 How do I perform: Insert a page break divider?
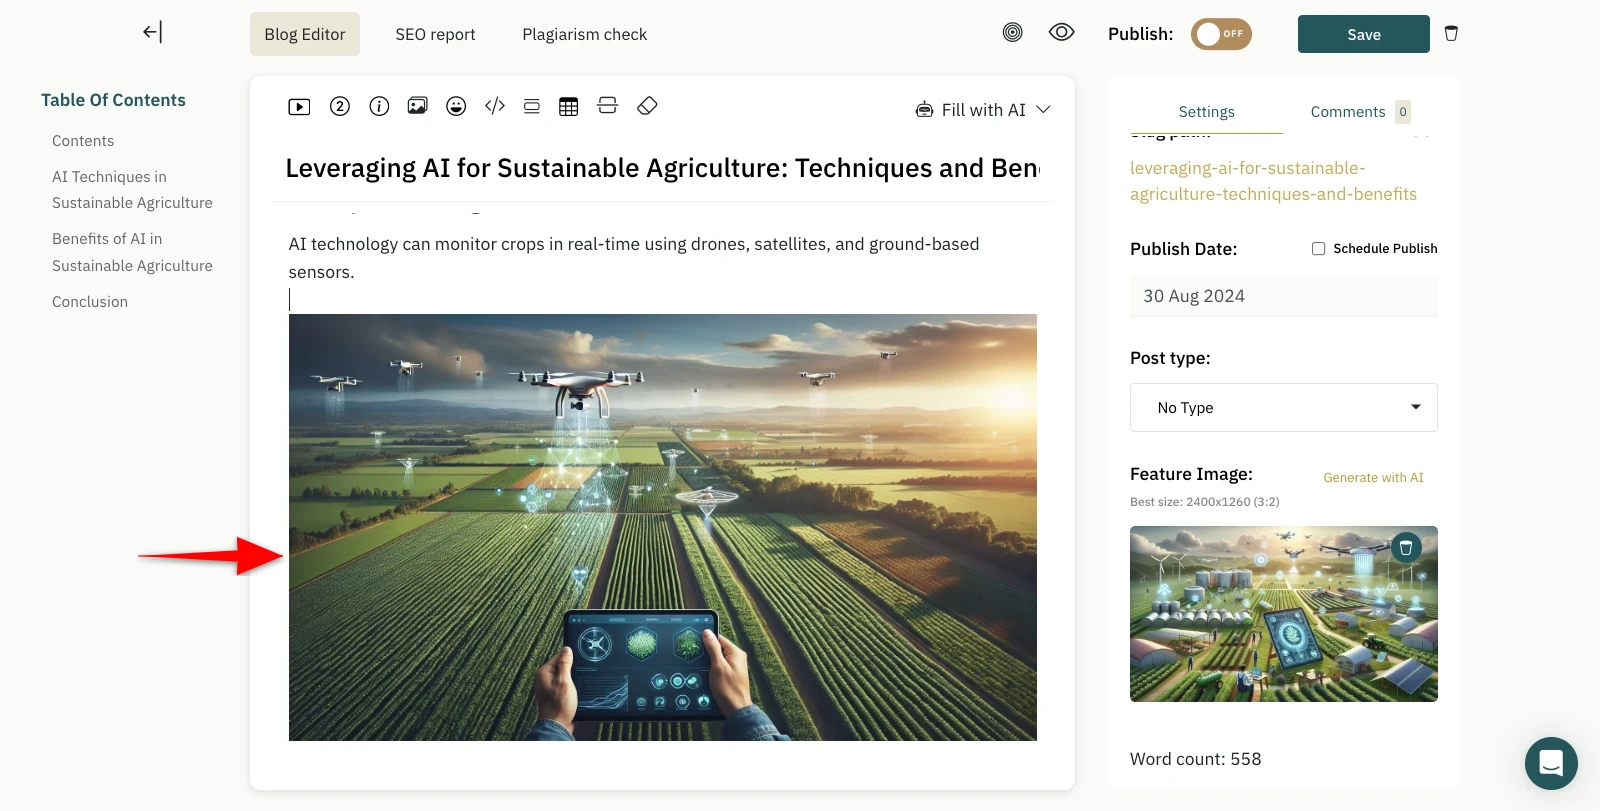[608, 106]
